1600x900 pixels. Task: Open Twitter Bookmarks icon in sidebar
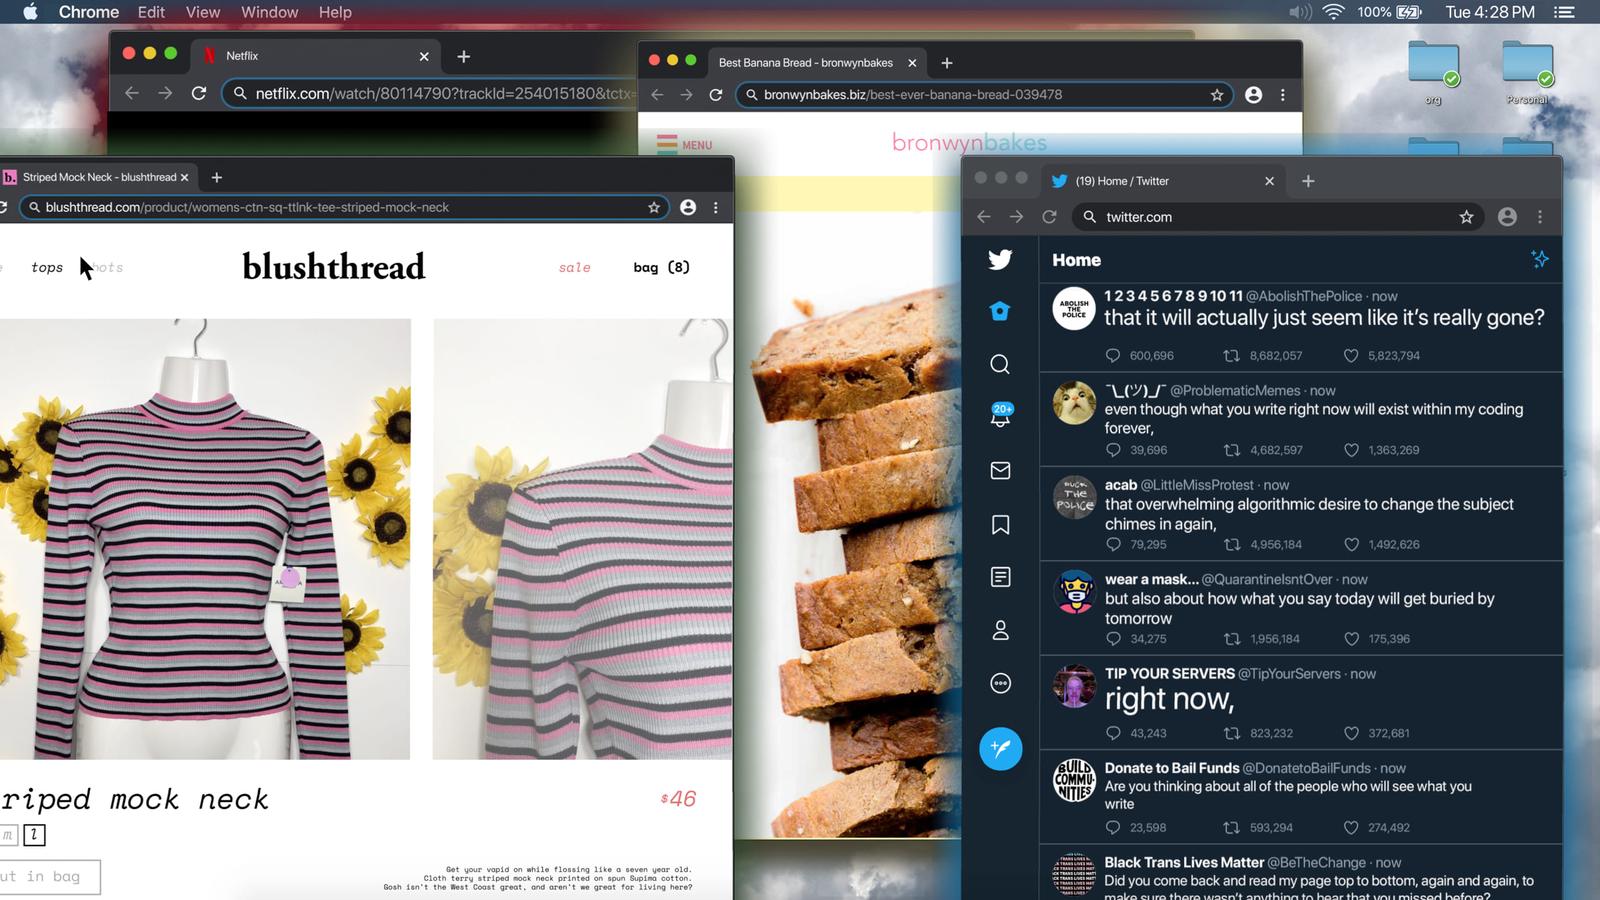tap(1000, 525)
